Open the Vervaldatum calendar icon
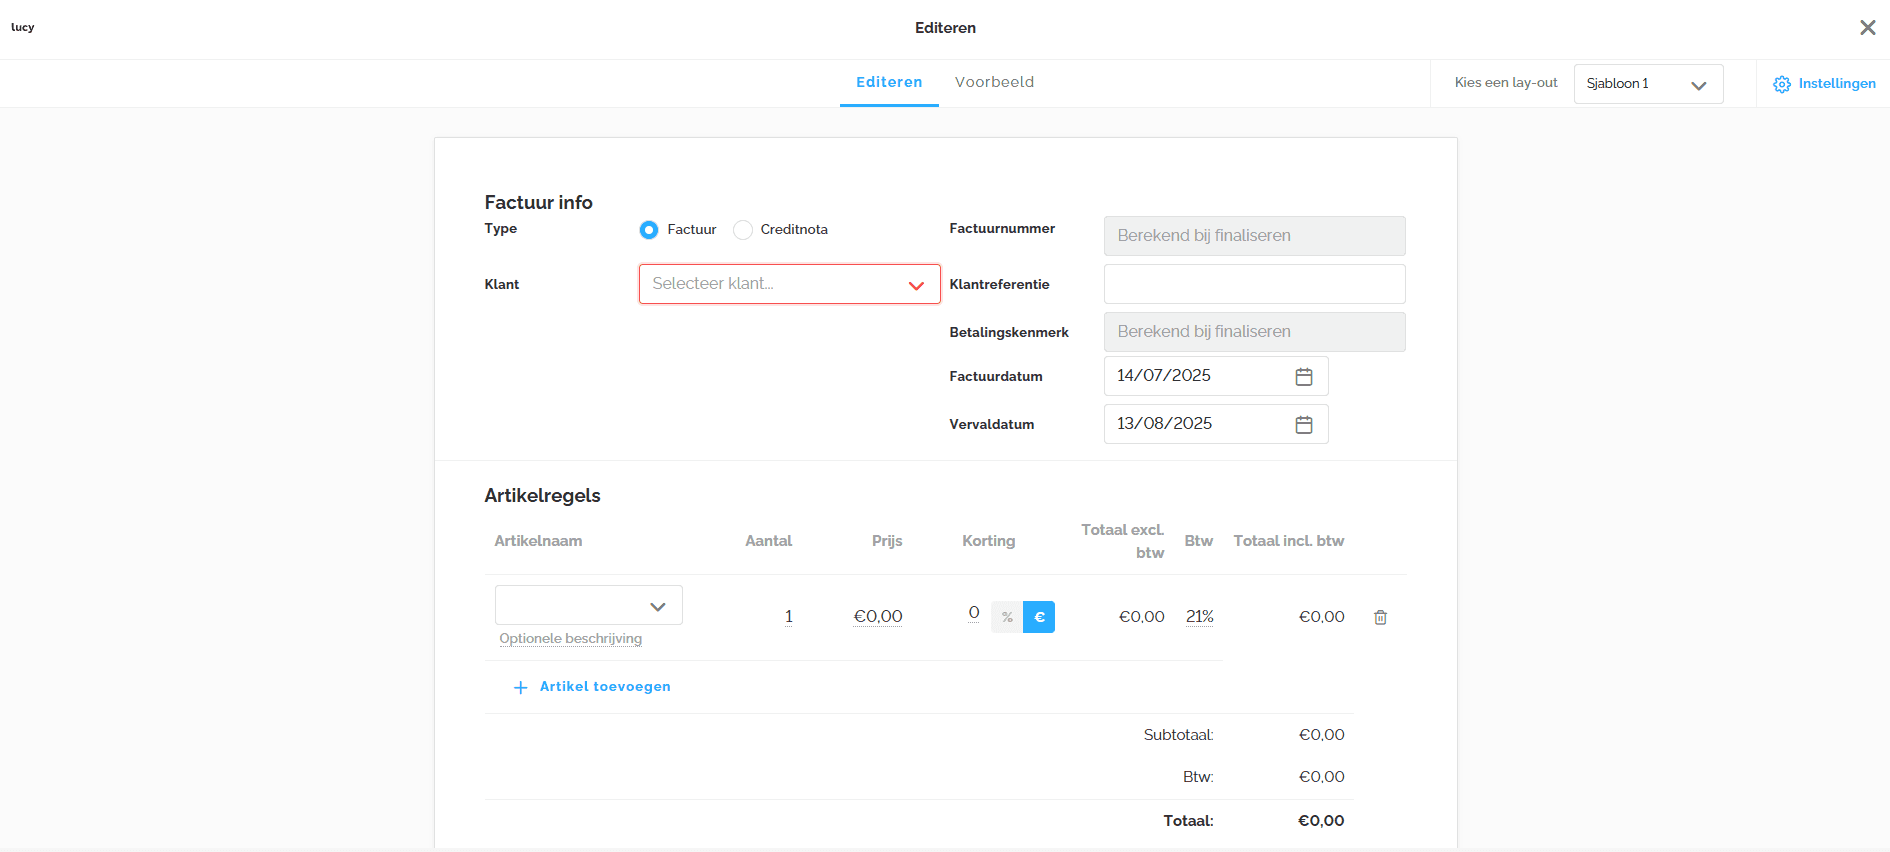1890x852 pixels. tap(1304, 424)
